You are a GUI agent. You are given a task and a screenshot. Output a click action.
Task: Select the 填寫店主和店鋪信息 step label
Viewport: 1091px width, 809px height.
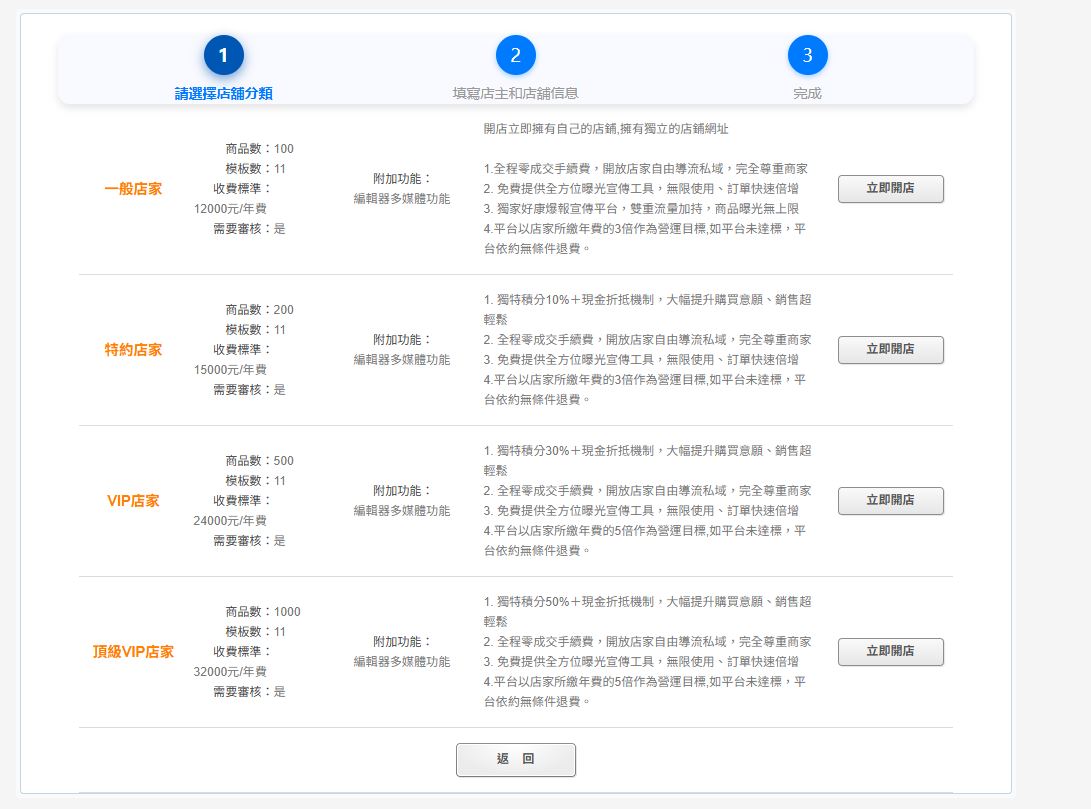(516, 93)
